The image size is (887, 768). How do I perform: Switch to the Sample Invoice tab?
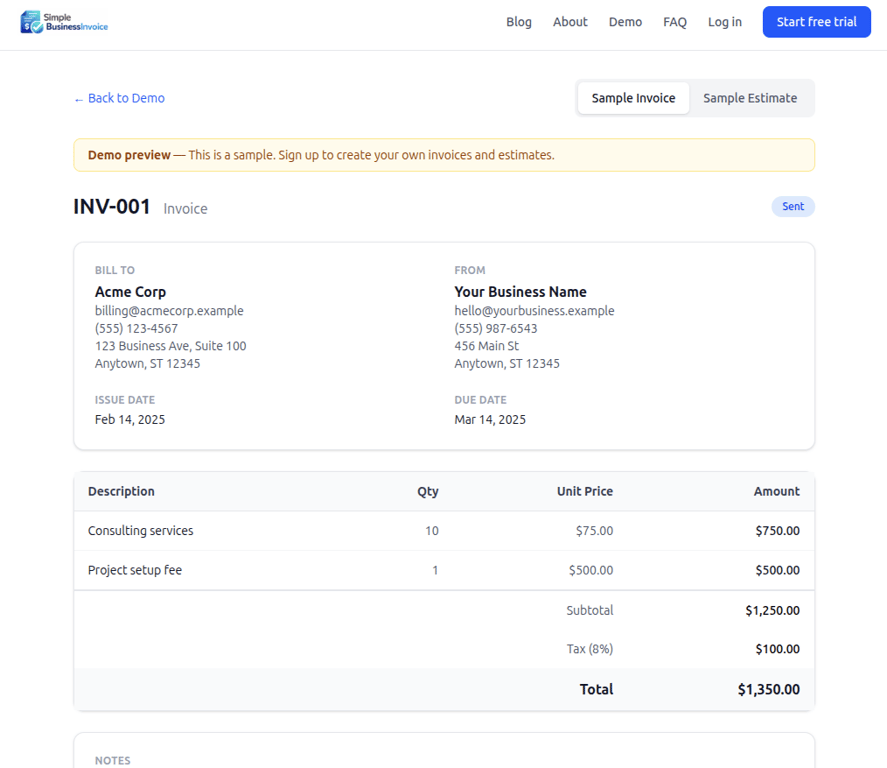point(633,98)
